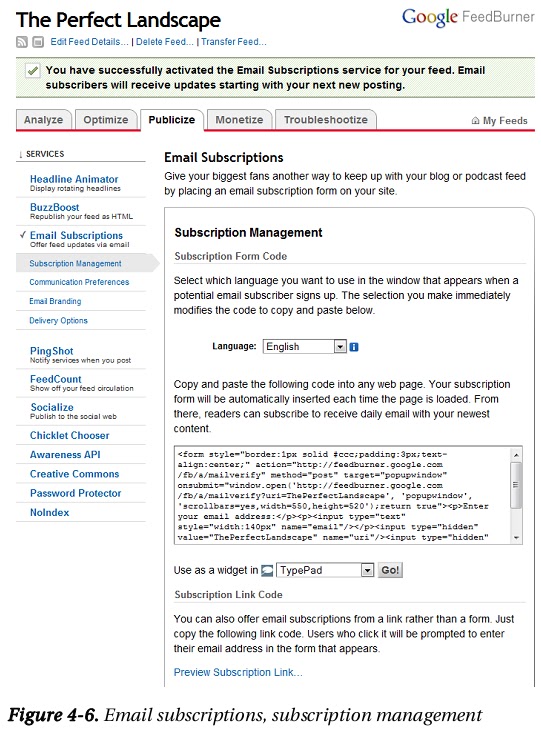Switch to the Analyze tab
Screen dimensions: 541x730
point(43,120)
